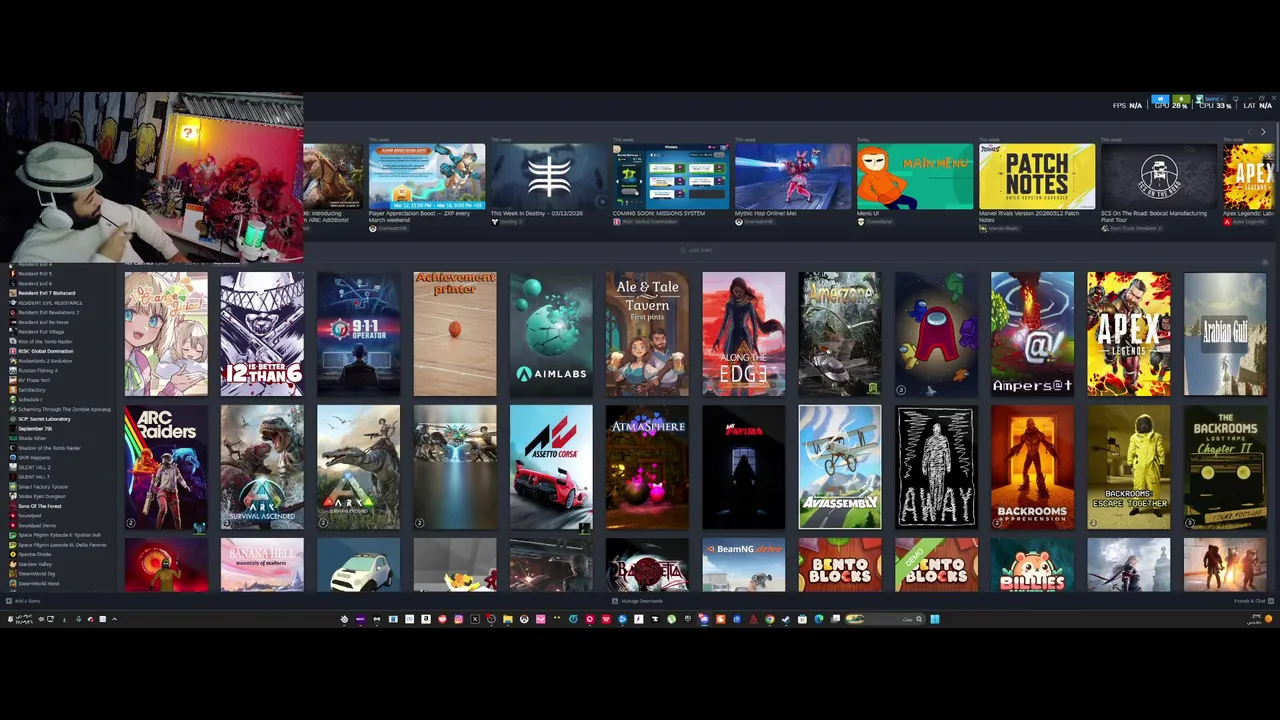Image resolution: width=1280 pixels, height=720 pixels.
Task: Select September 7th in sidebar
Action: (x=35, y=429)
